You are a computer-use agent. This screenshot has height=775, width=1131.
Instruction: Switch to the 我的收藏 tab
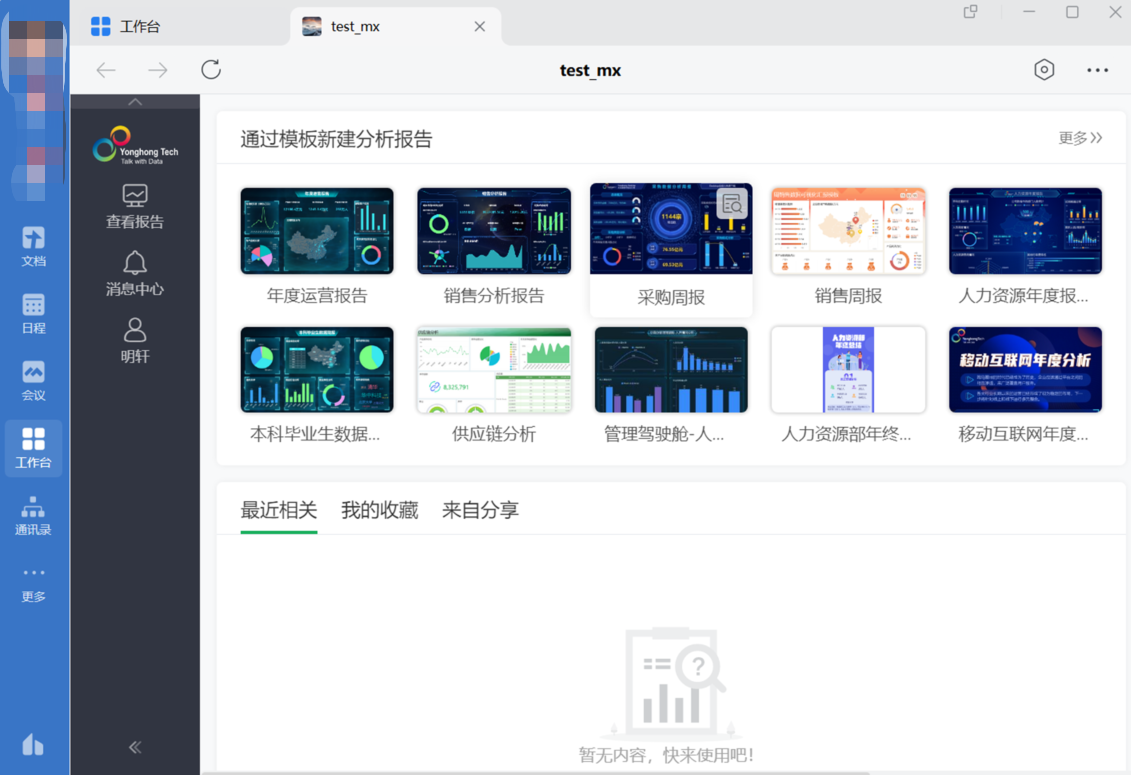click(x=379, y=510)
